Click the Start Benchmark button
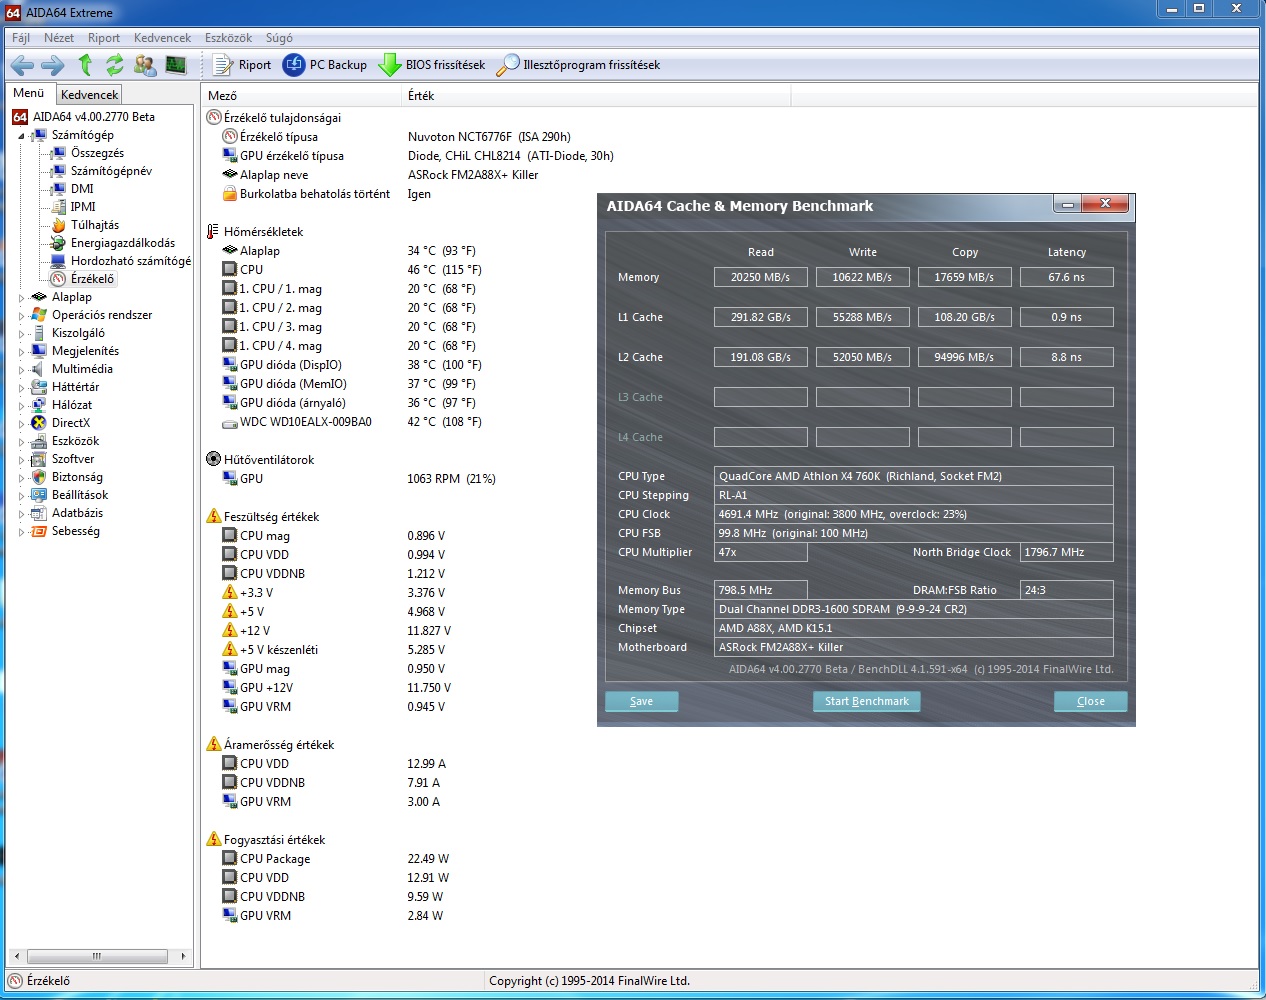The height and width of the screenshot is (1000, 1266). click(x=867, y=701)
